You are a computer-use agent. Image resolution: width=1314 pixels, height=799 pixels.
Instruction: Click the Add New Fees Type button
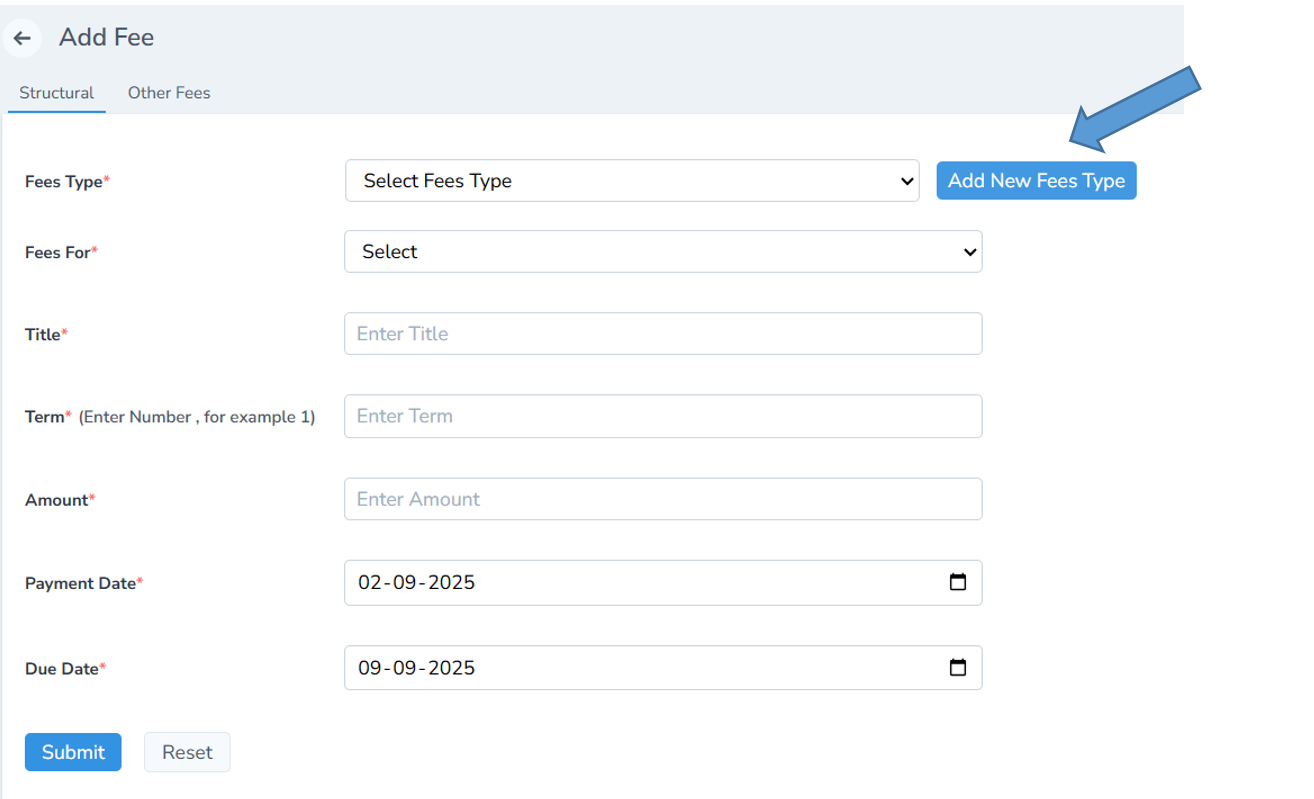coord(1036,180)
